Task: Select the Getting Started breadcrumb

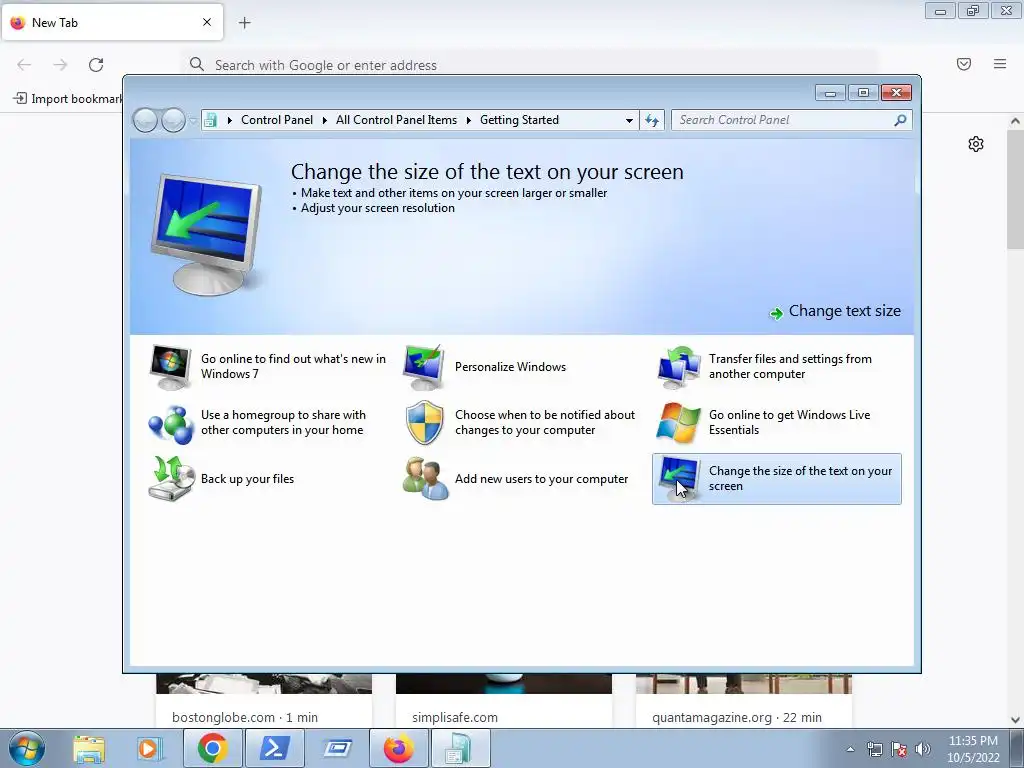Action: click(519, 120)
